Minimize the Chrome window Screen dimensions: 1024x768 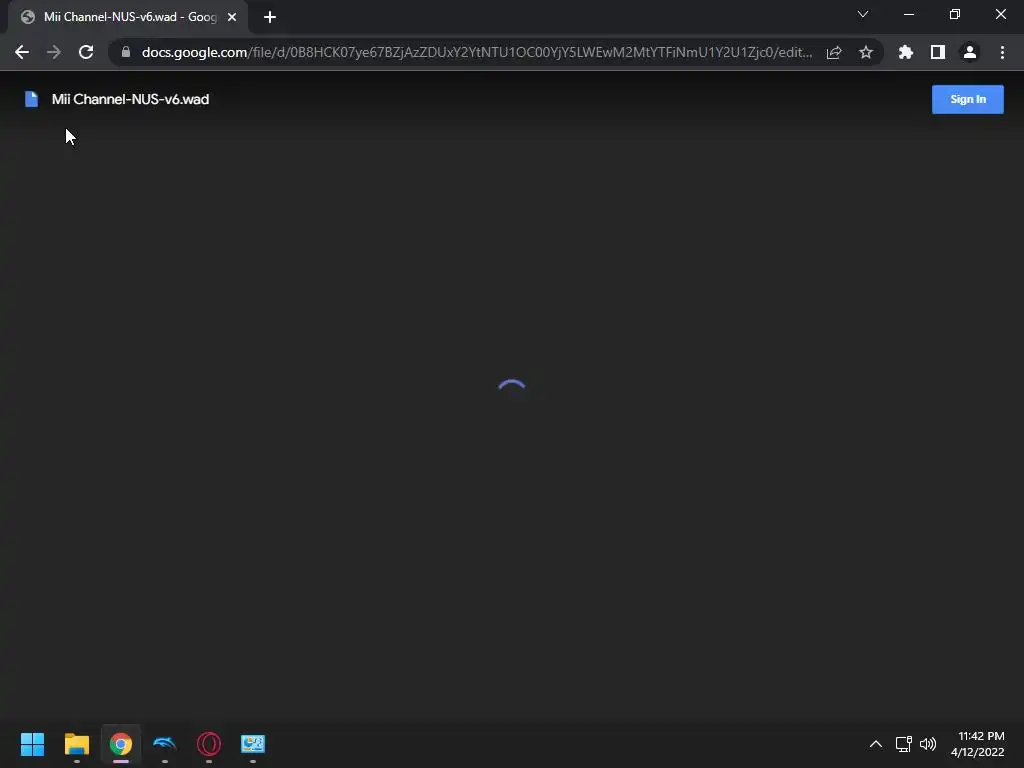pyautogui.click(x=908, y=14)
